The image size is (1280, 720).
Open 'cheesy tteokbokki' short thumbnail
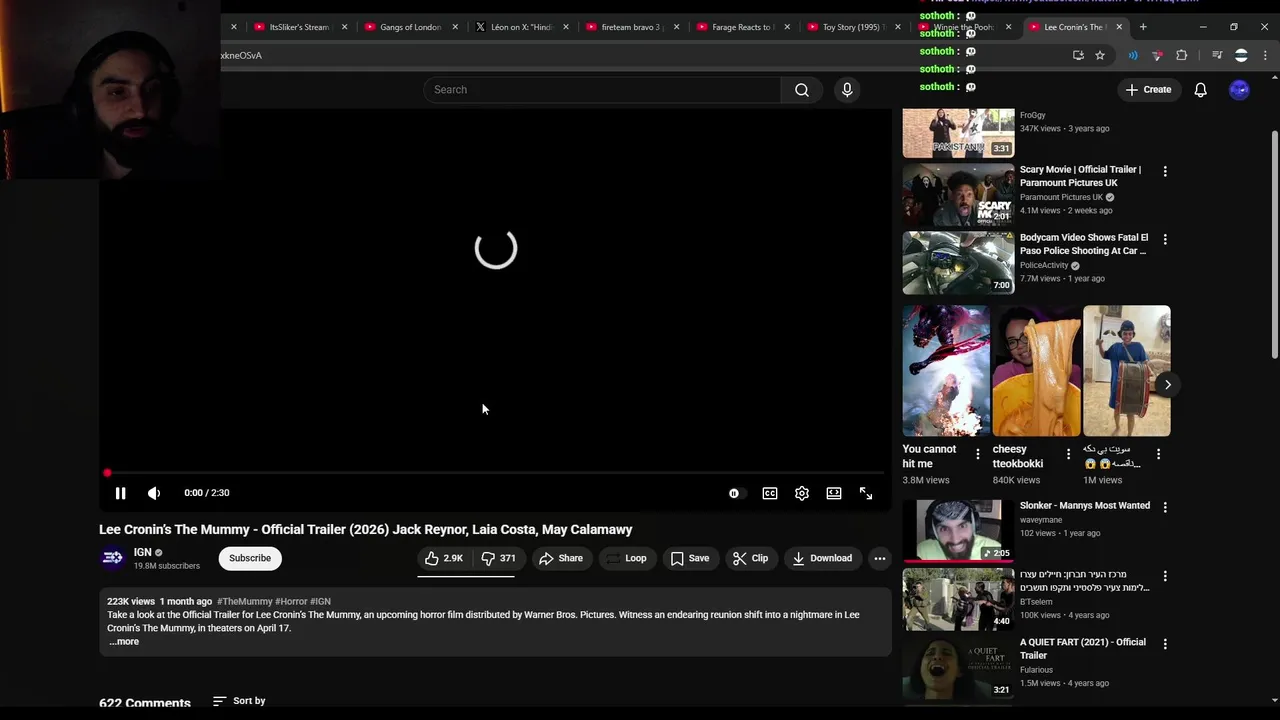(1036, 371)
